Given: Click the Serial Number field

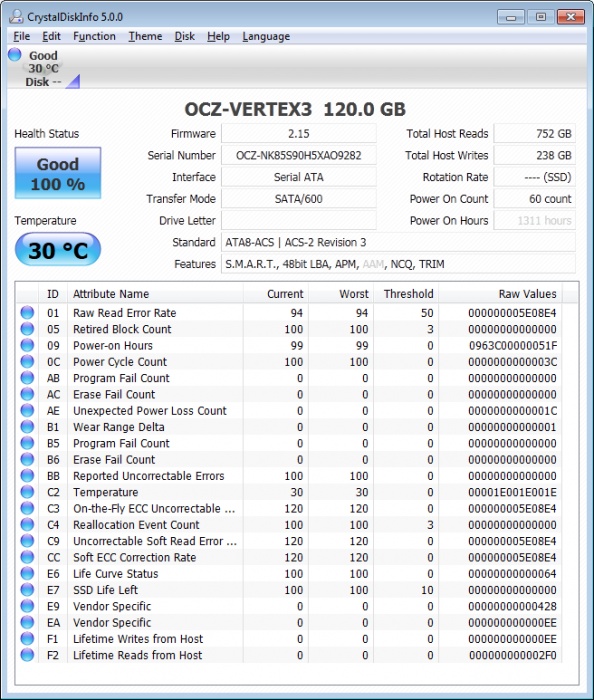Looking at the screenshot, I should pos(299,155).
